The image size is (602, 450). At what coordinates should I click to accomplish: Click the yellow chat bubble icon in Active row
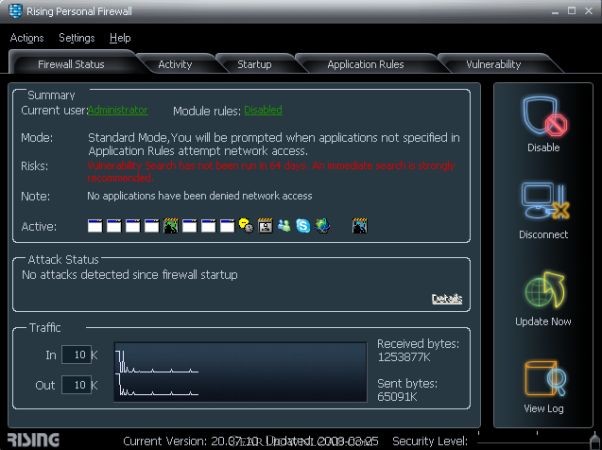[246, 225]
